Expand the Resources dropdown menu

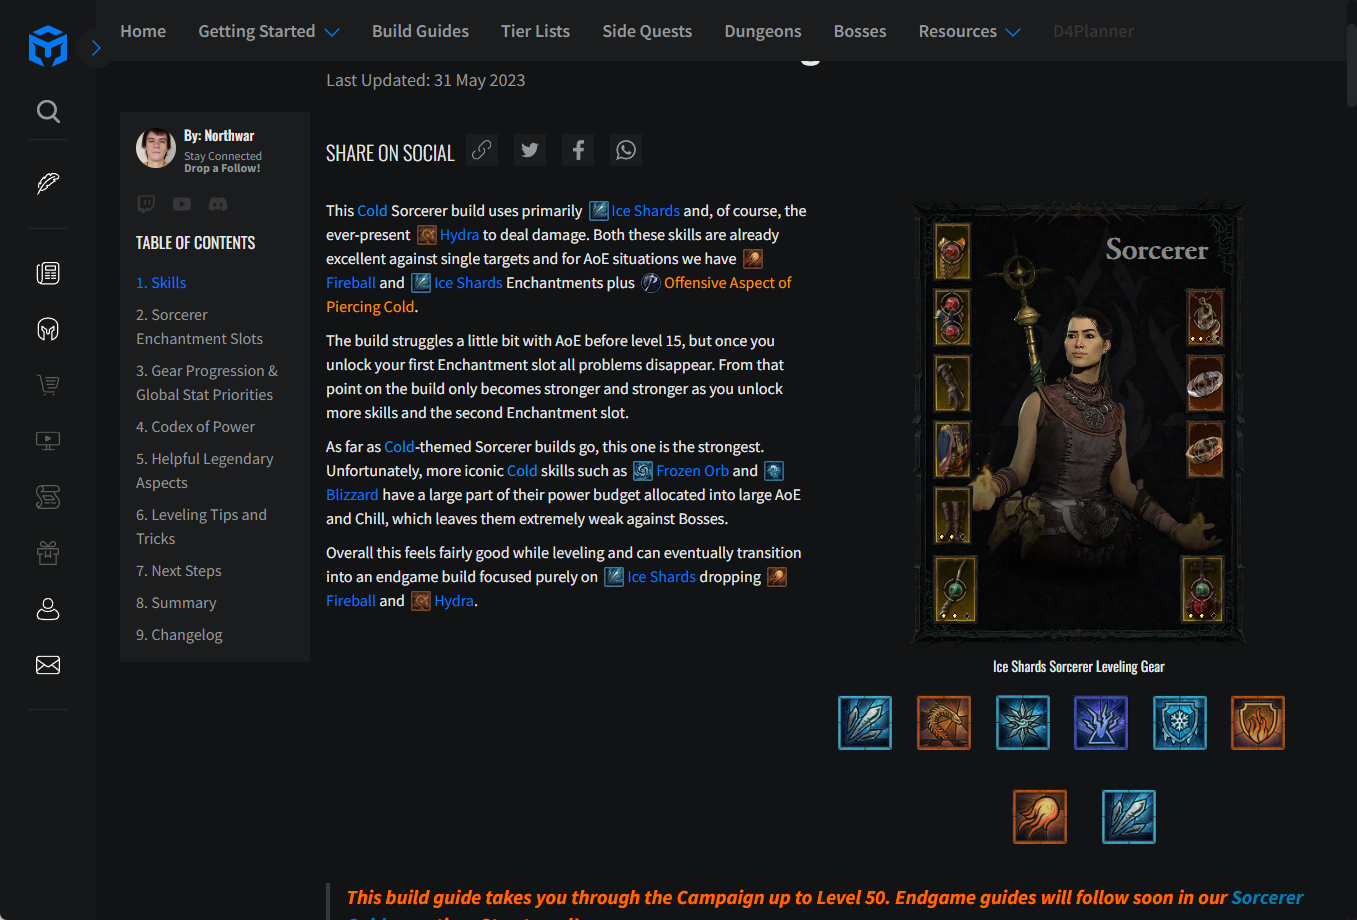coord(970,31)
